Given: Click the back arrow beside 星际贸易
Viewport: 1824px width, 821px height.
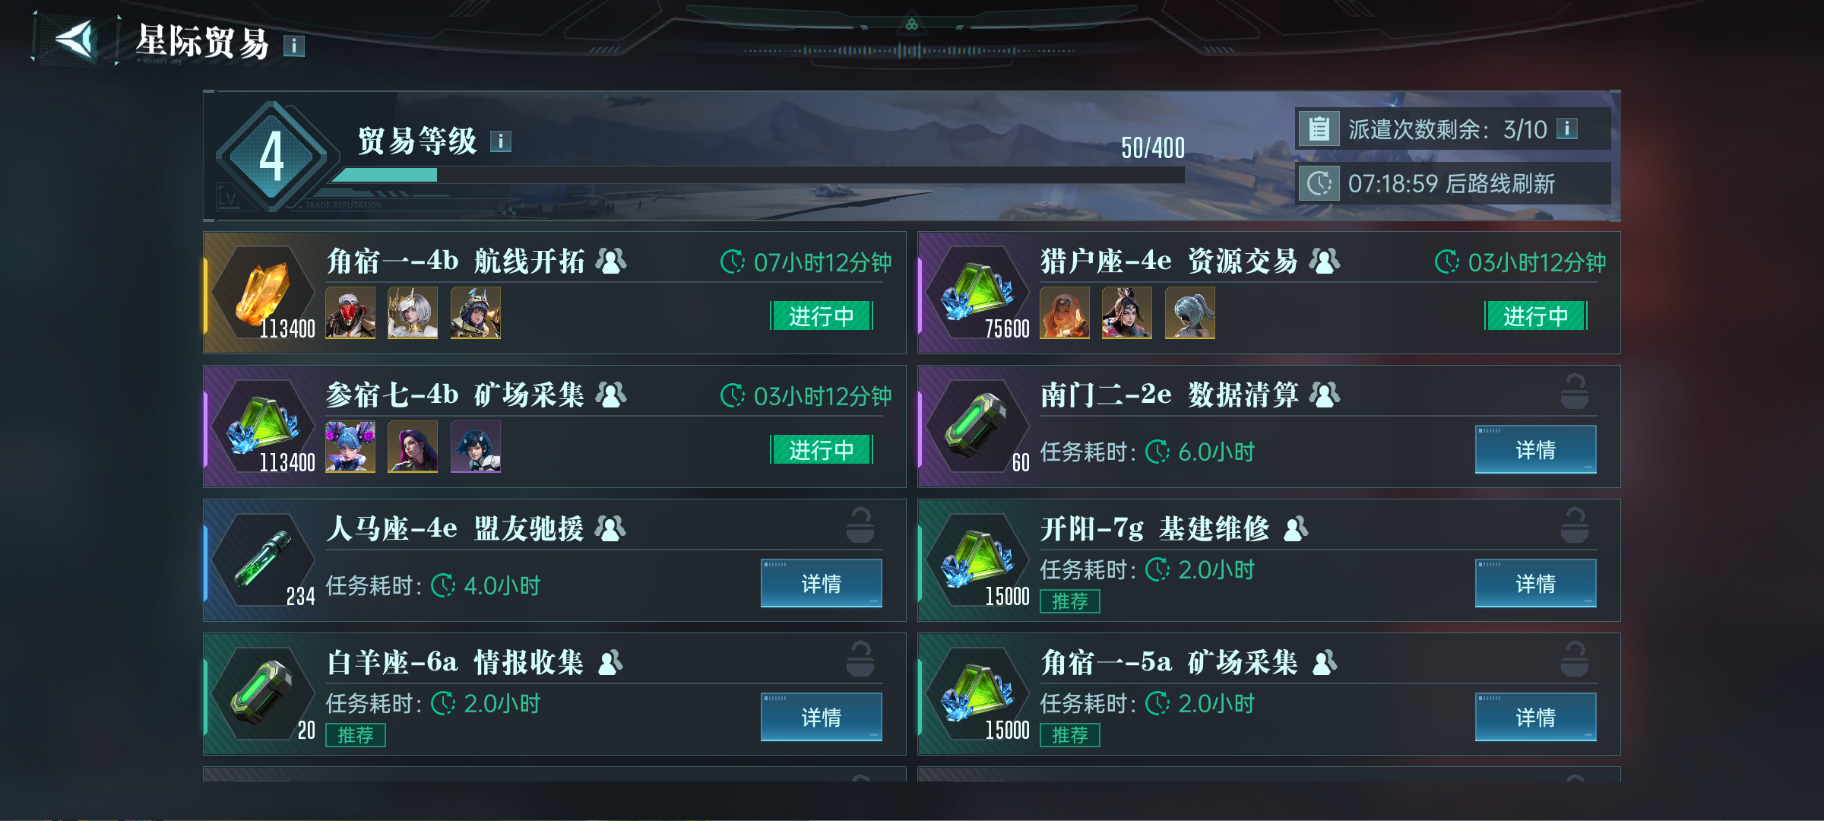Looking at the screenshot, I should pyautogui.click(x=74, y=40).
